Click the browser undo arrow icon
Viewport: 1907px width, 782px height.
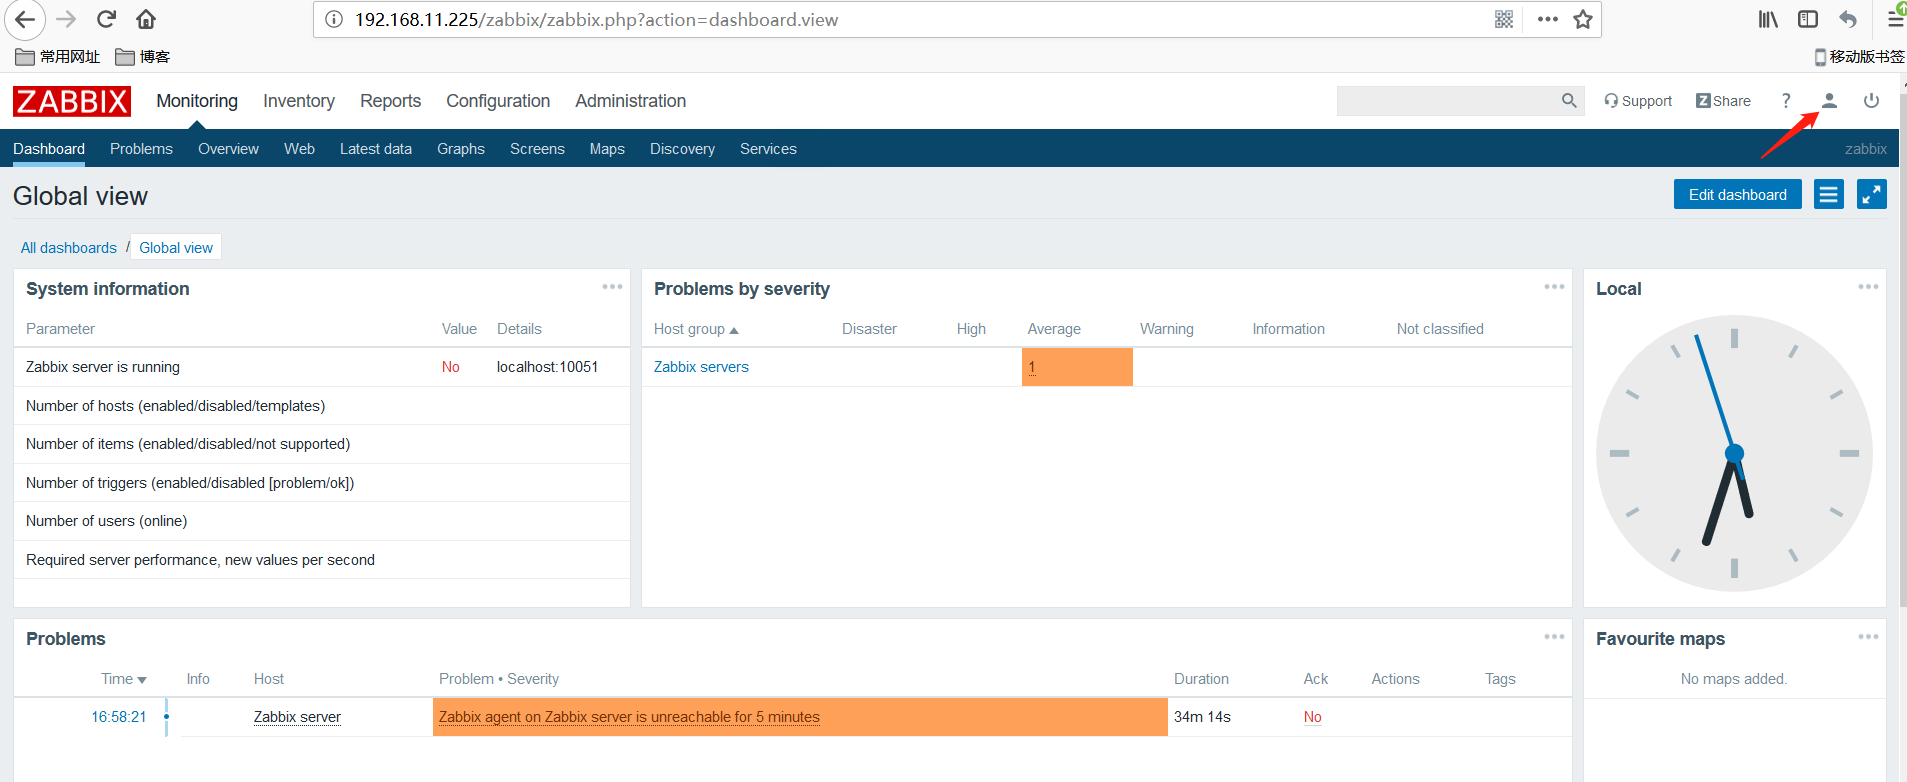(1848, 19)
